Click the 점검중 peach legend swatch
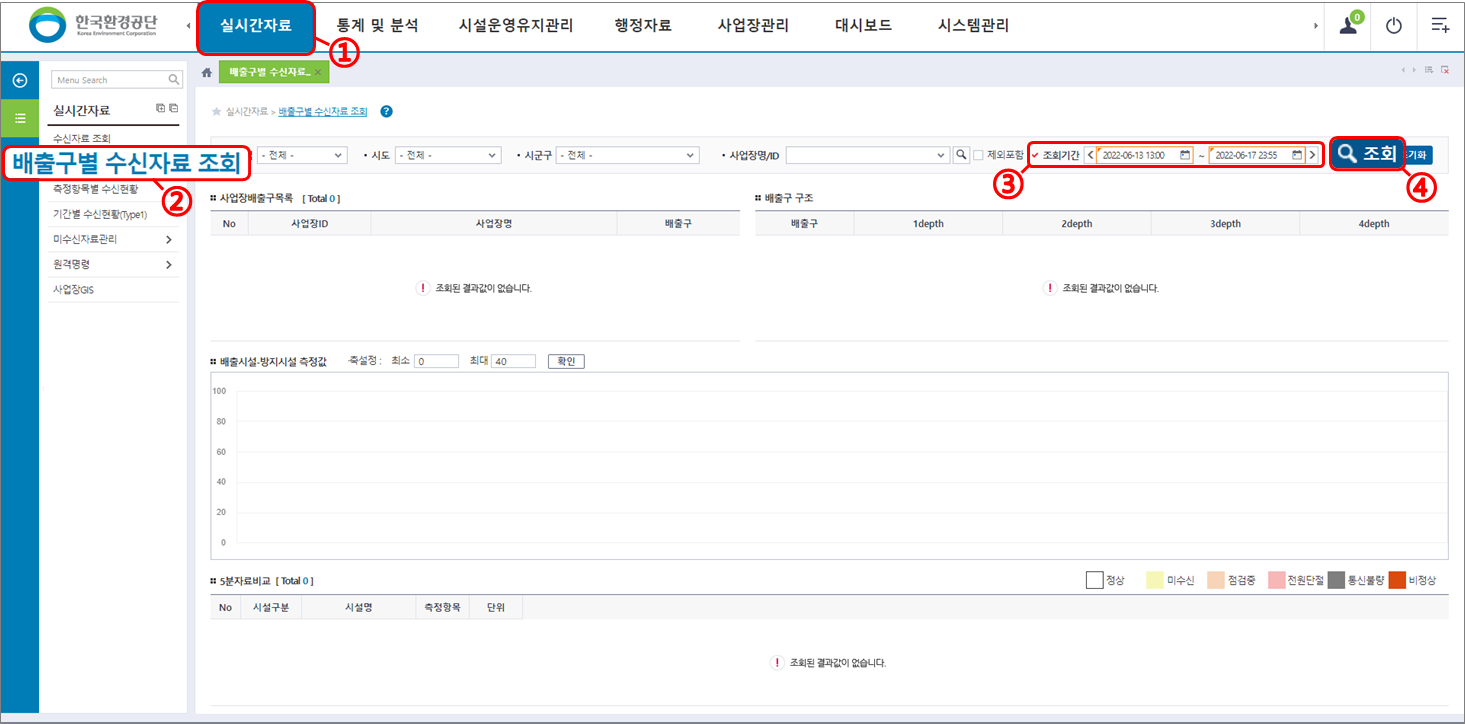The width and height of the screenshot is (1465, 724). pos(1215,580)
